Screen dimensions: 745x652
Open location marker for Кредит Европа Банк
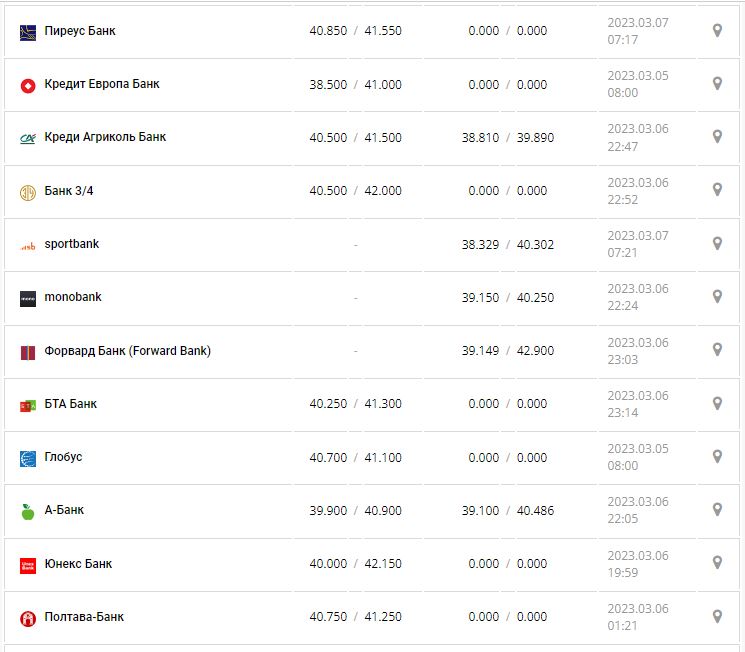coord(717,84)
